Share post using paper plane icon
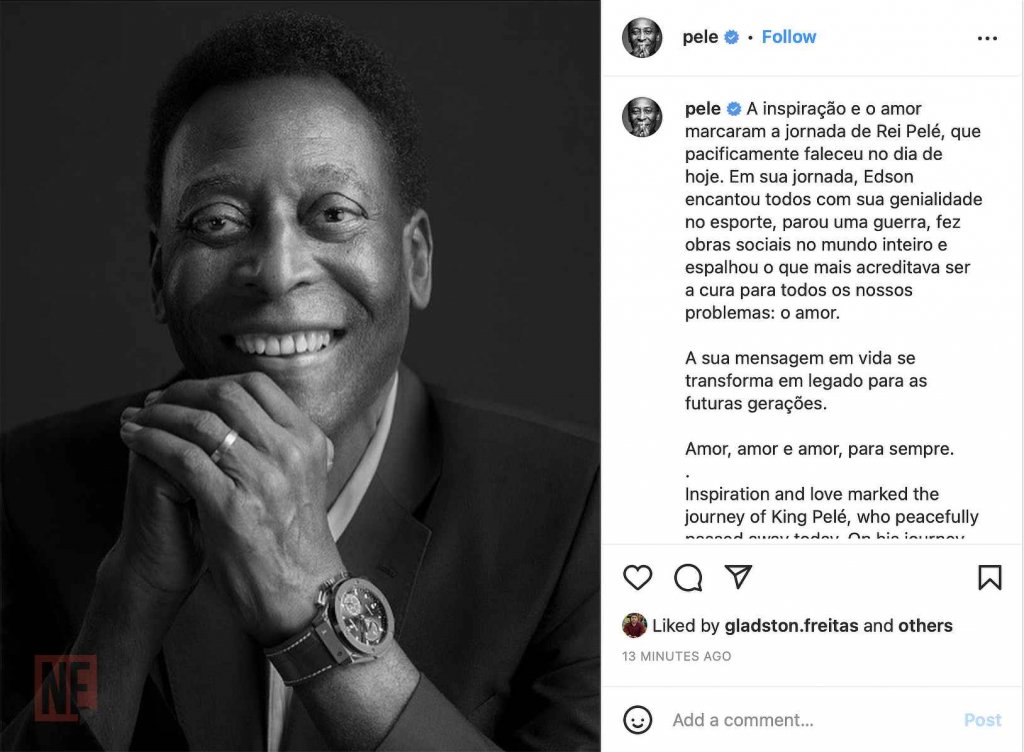The width and height of the screenshot is (1024, 752). click(x=739, y=577)
